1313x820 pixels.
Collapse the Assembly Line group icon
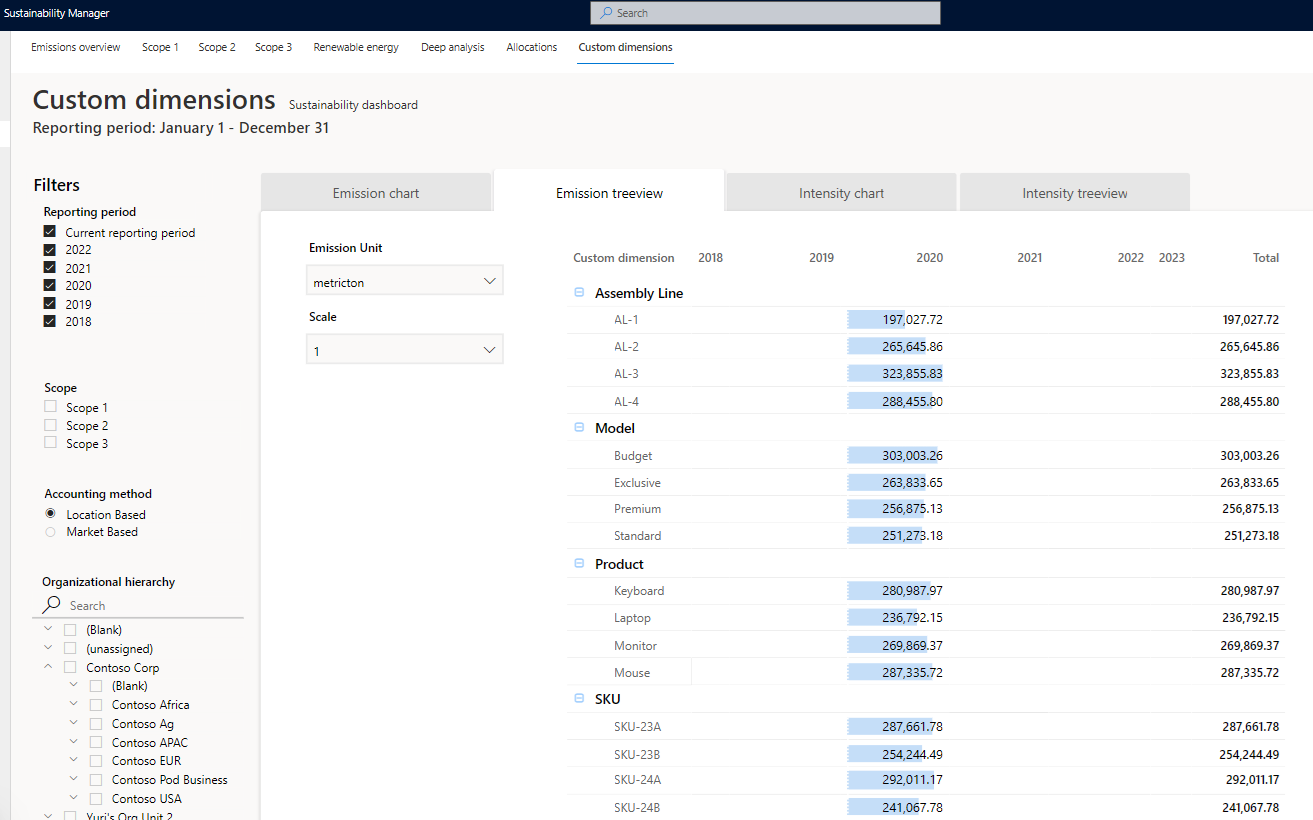[579, 293]
